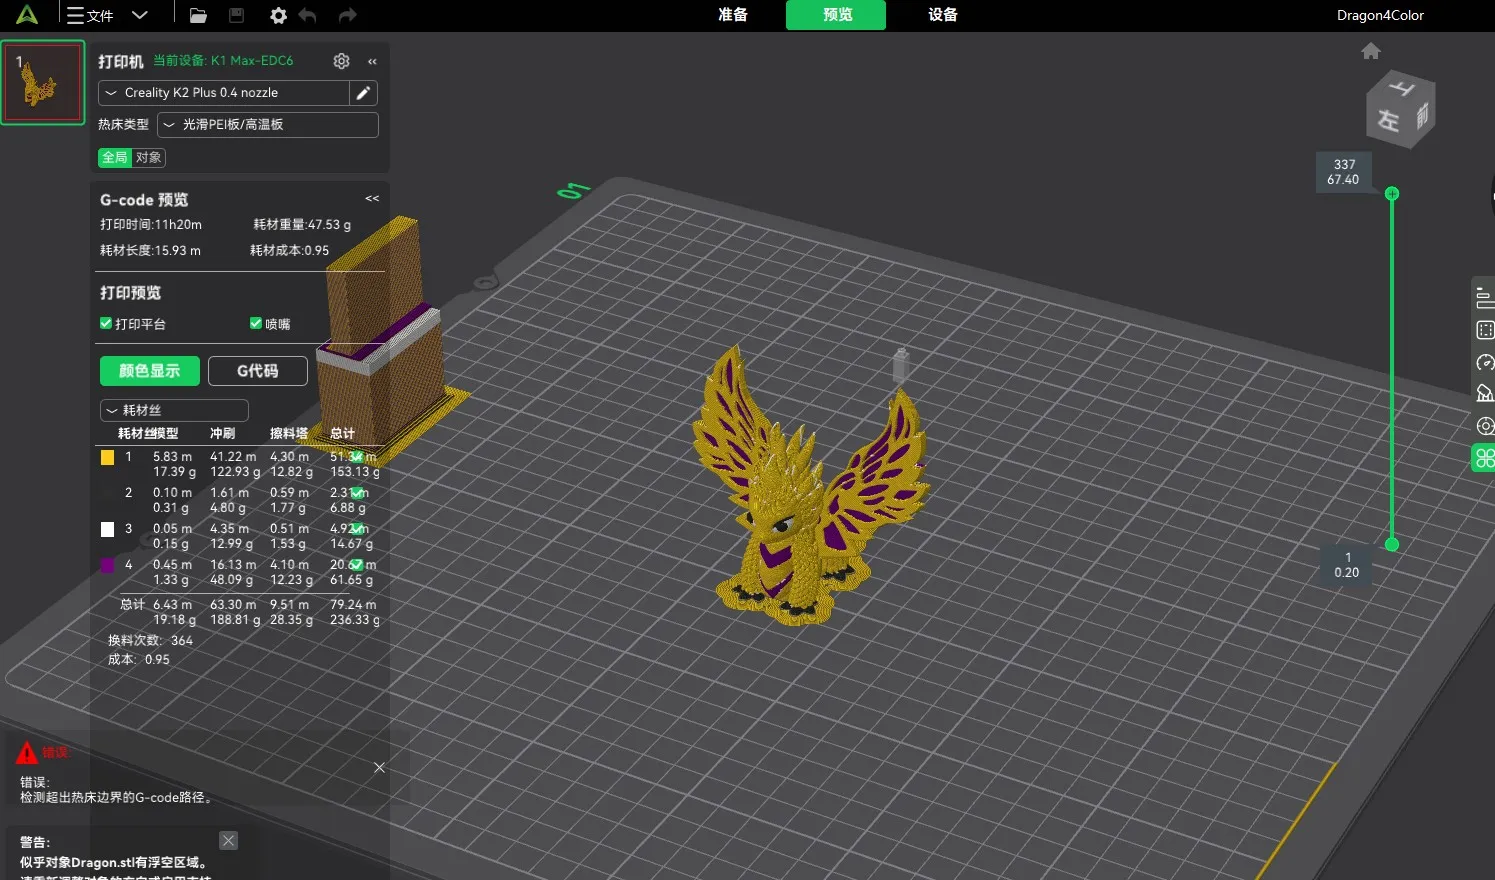Toggle the 打印平台 checkbox
The image size is (1495, 880).
(x=106, y=323)
